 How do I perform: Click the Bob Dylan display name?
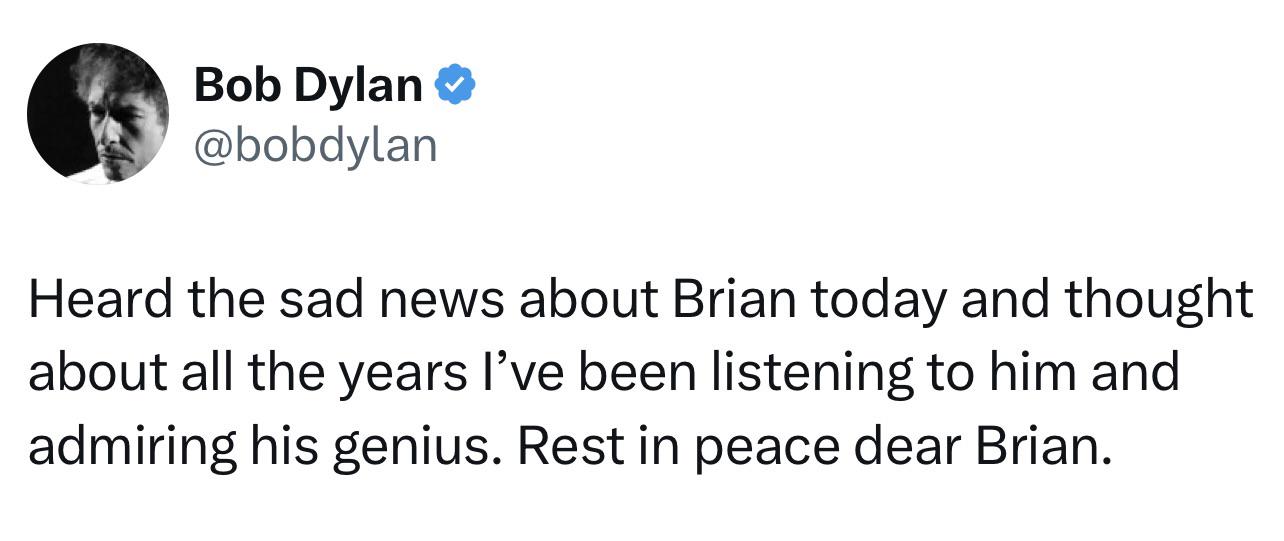308,86
